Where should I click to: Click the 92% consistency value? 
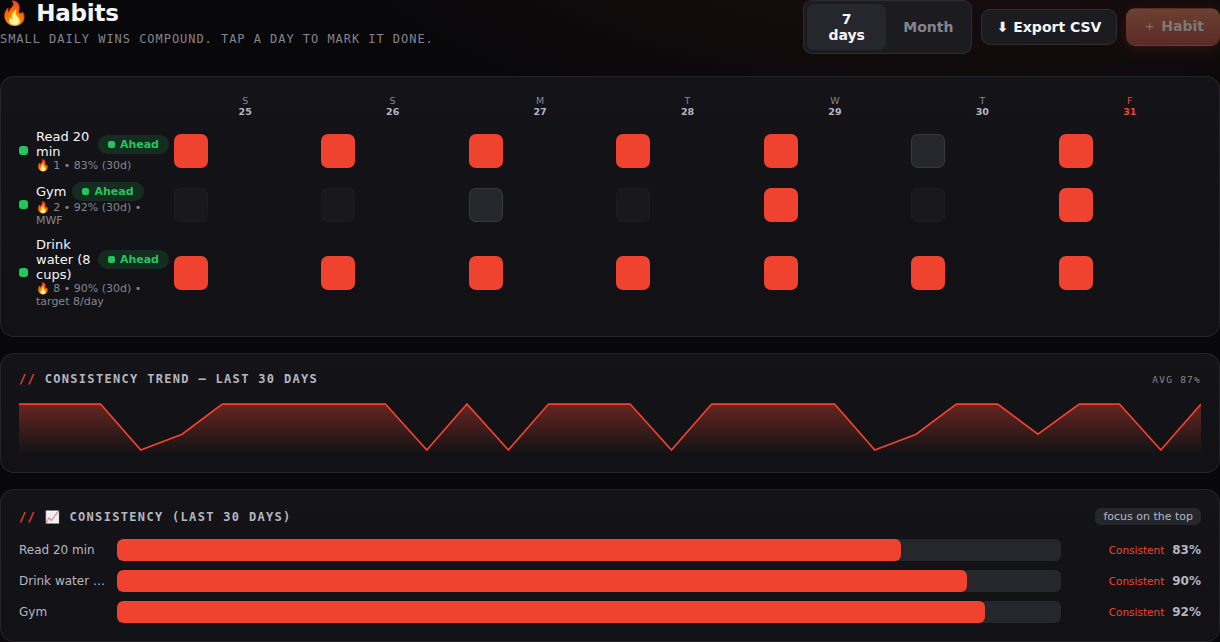[1187, 612]
